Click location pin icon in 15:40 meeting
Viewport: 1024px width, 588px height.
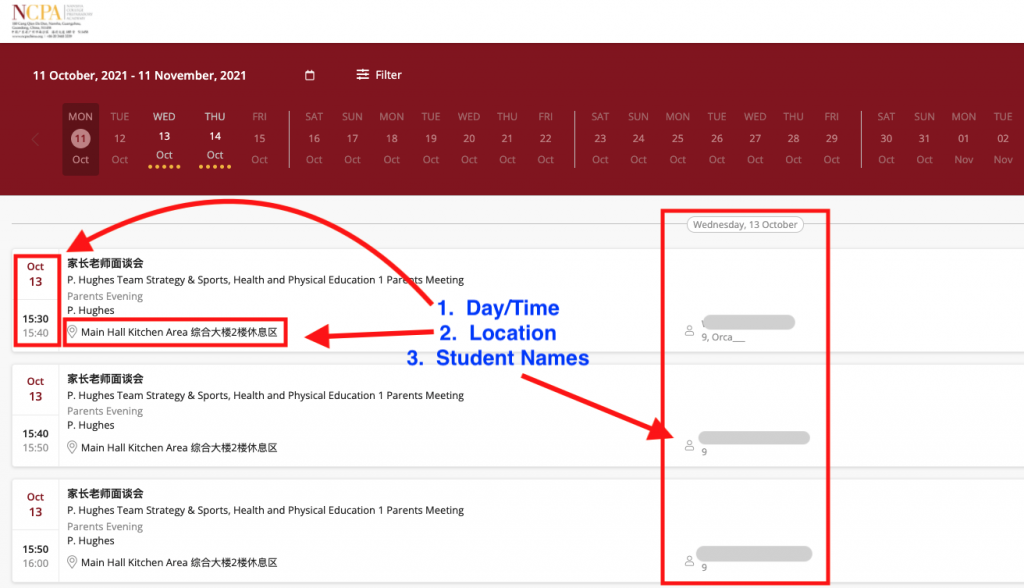pyautogui.click(x=72, y=447)
